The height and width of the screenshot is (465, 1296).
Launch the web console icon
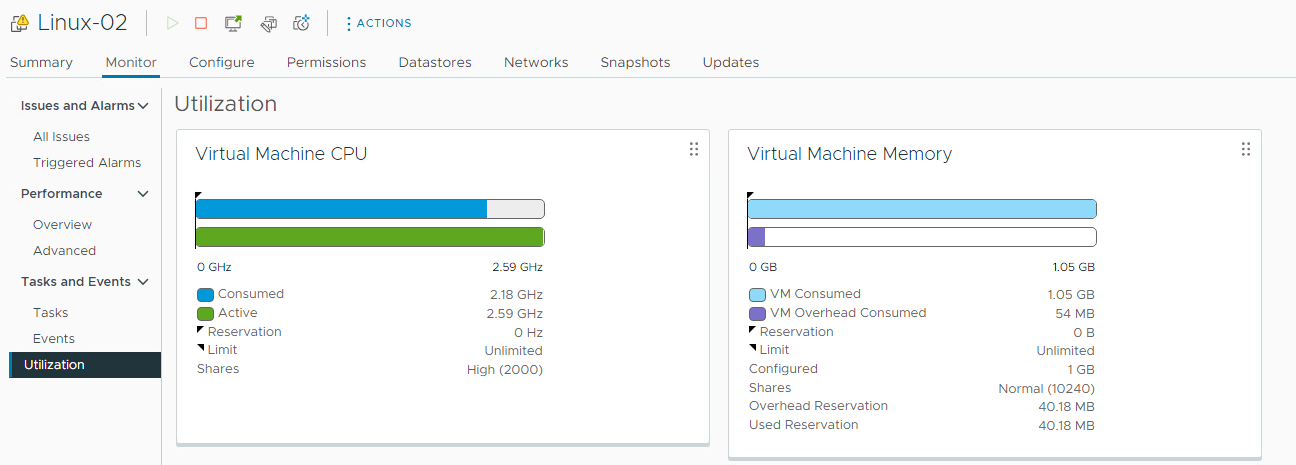coord(233,23)
